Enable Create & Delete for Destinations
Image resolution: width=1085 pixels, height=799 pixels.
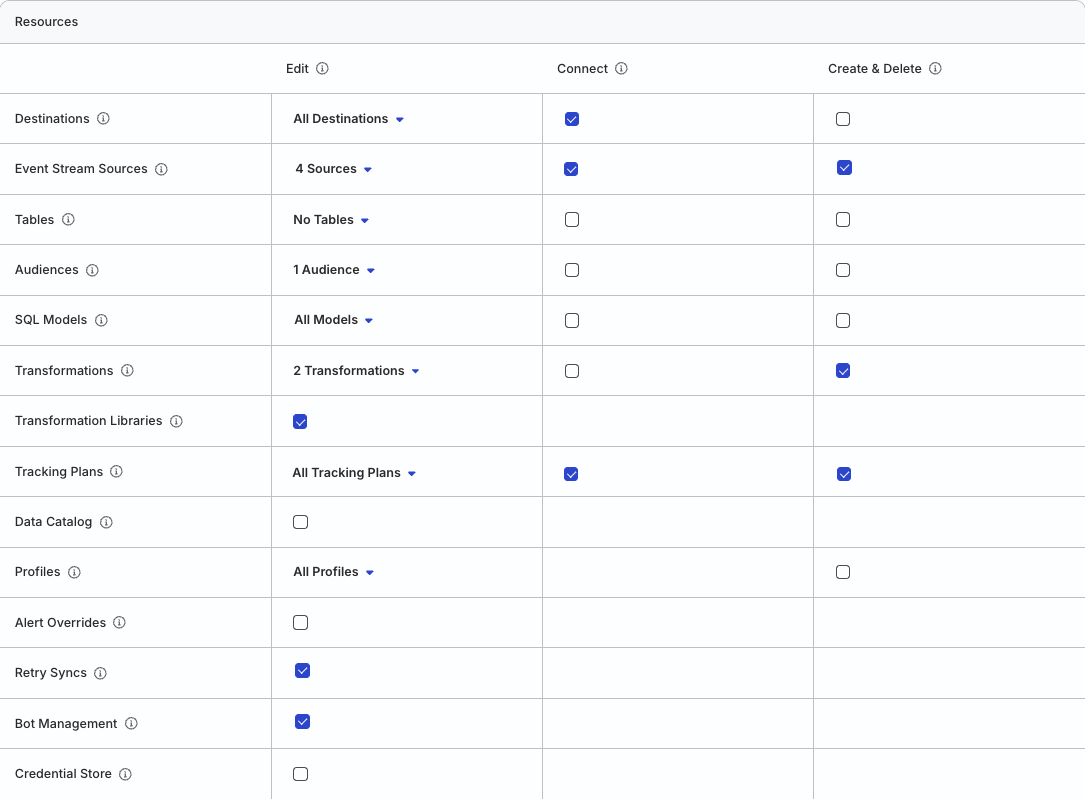(x=843, y=119)
